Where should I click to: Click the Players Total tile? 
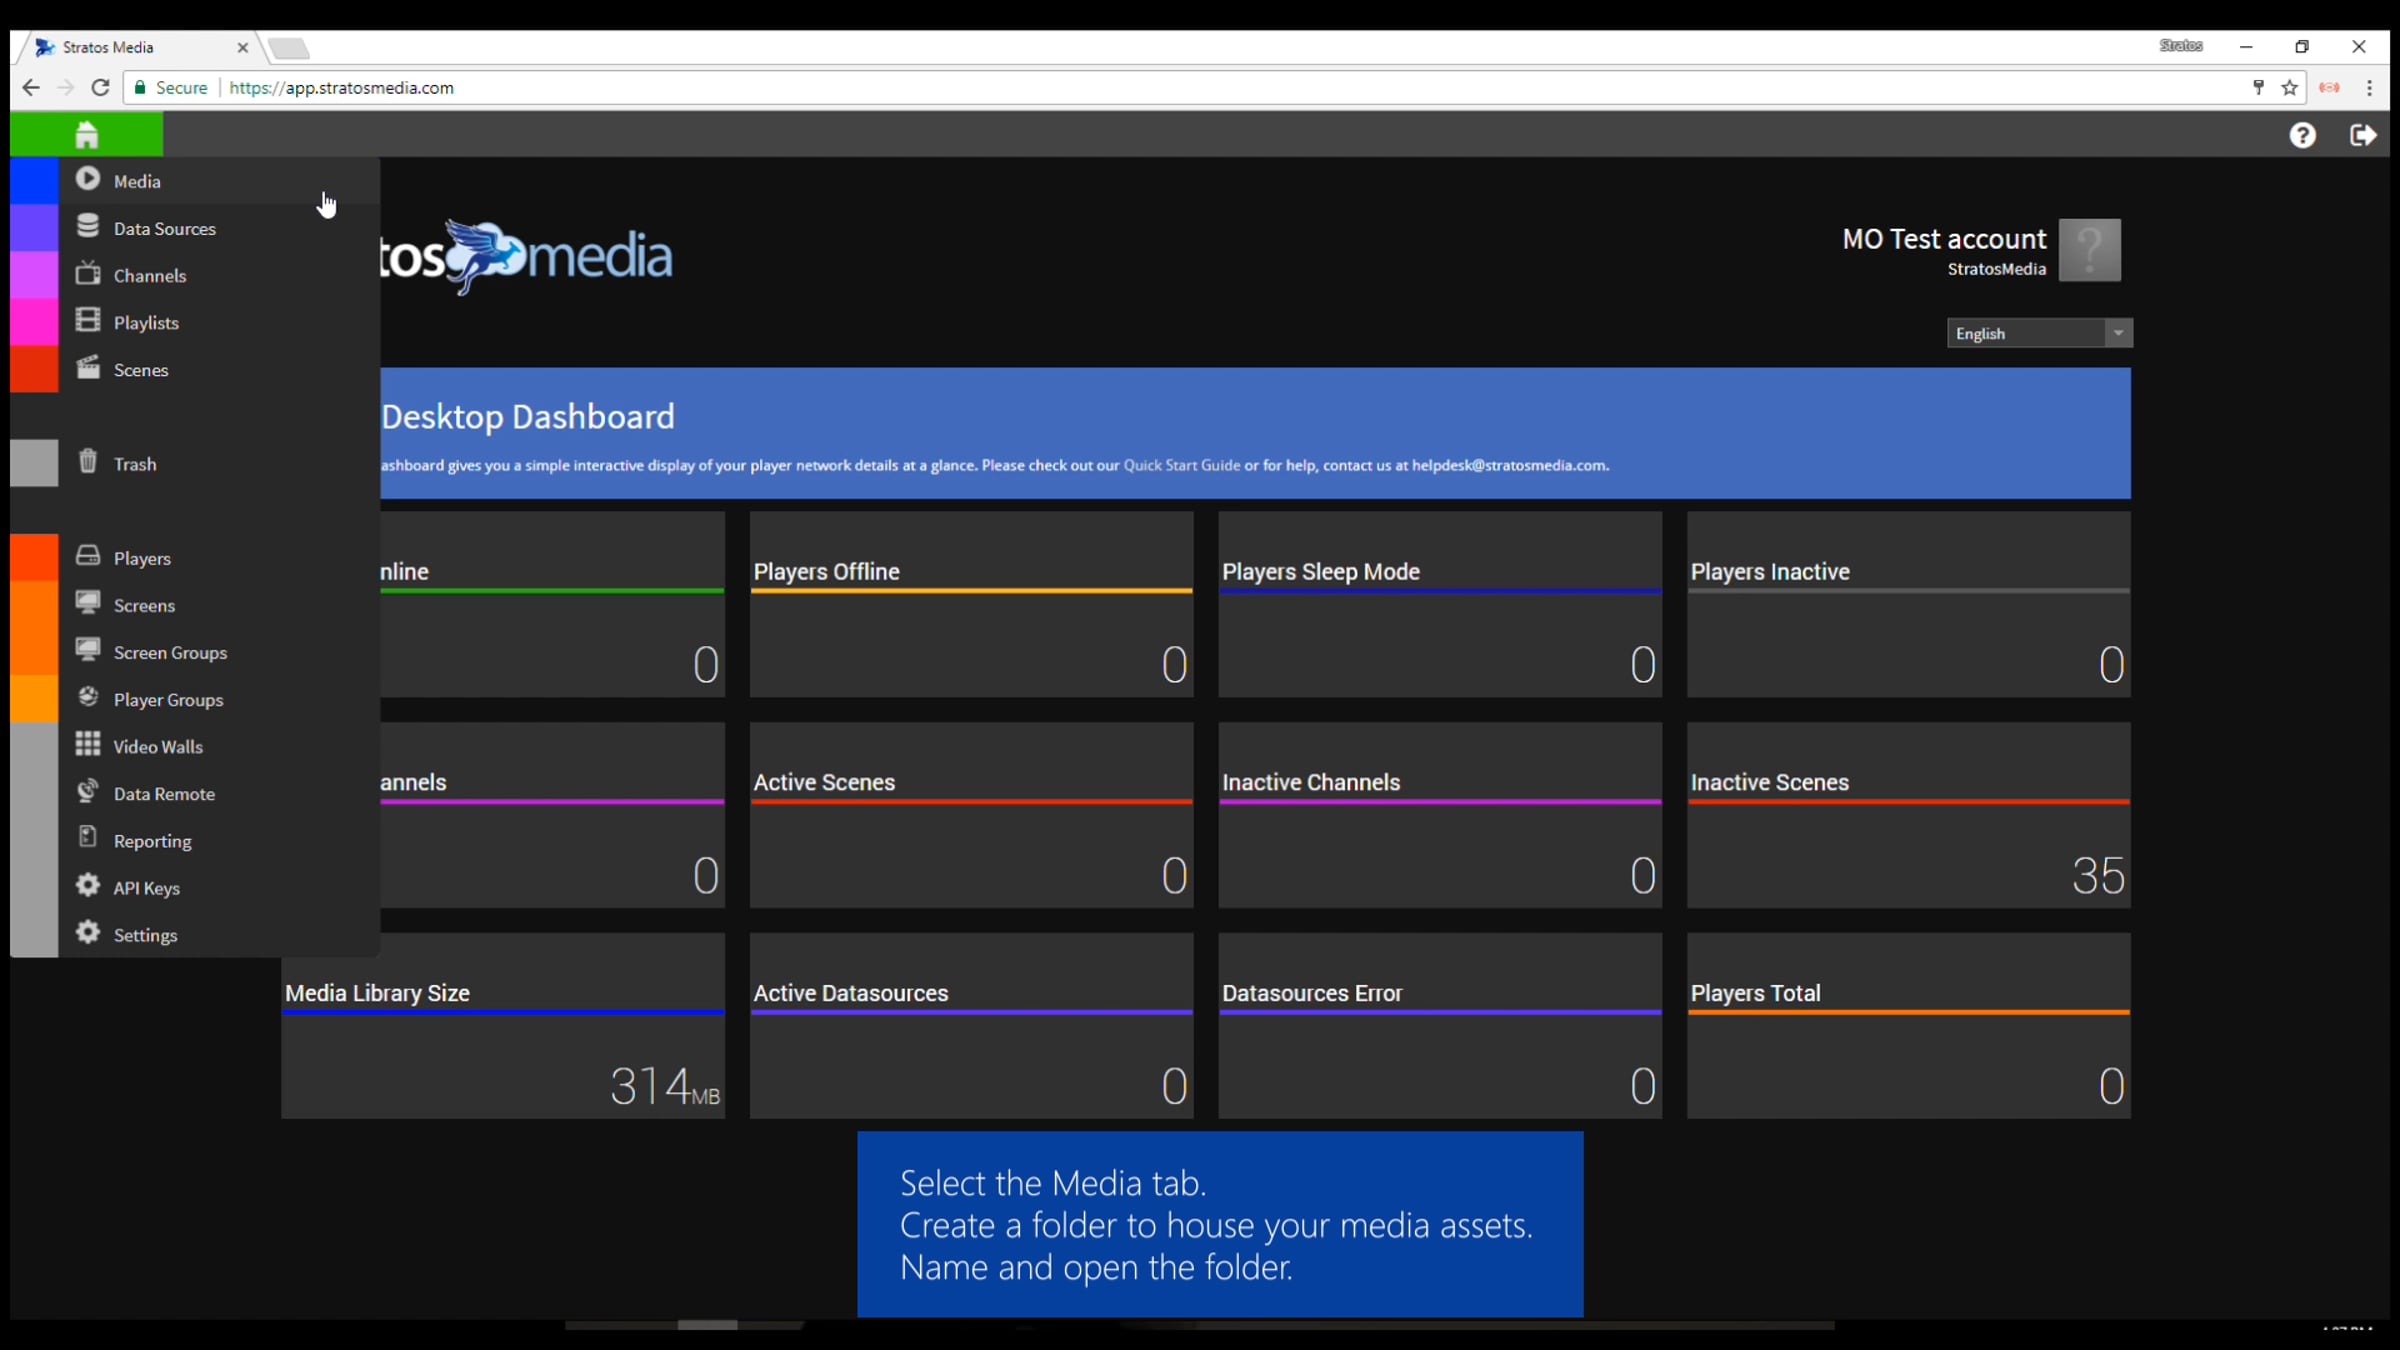coord(1908,1026)
